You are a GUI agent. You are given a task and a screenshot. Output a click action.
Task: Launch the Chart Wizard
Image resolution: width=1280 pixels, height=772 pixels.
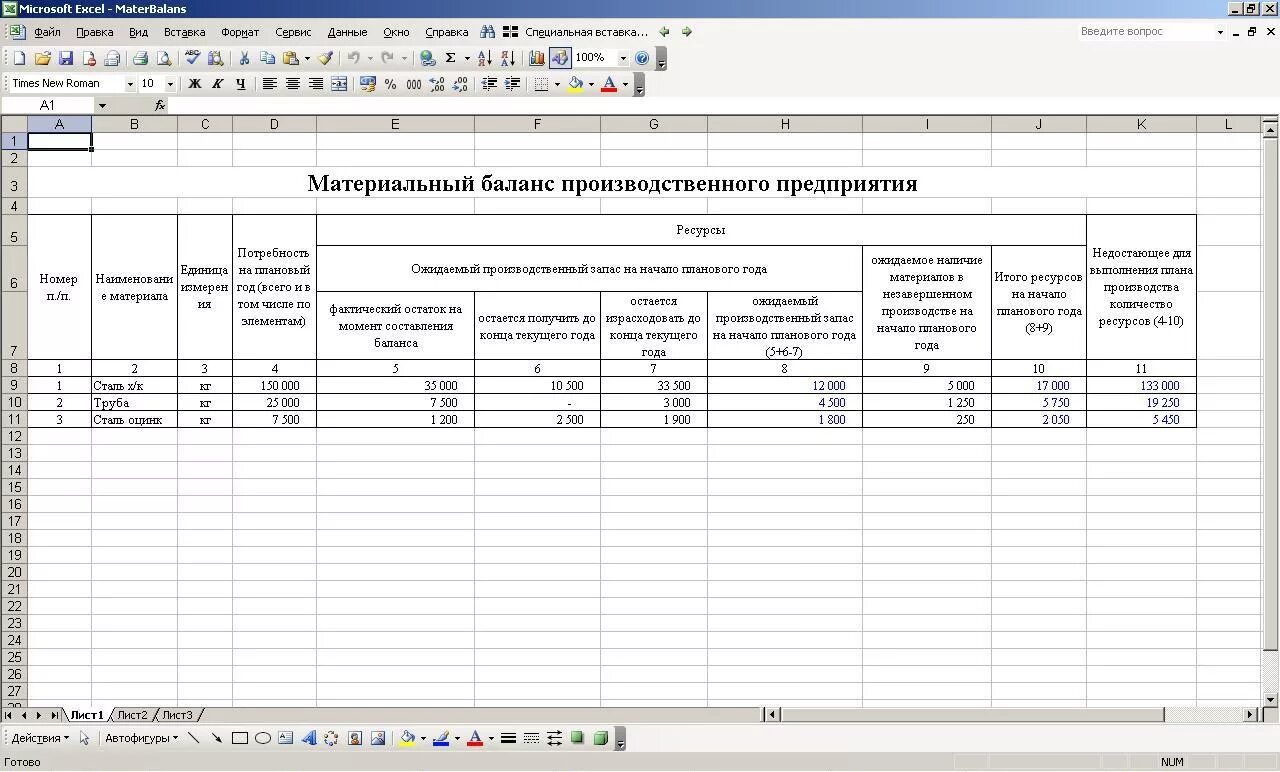(537, 58)
